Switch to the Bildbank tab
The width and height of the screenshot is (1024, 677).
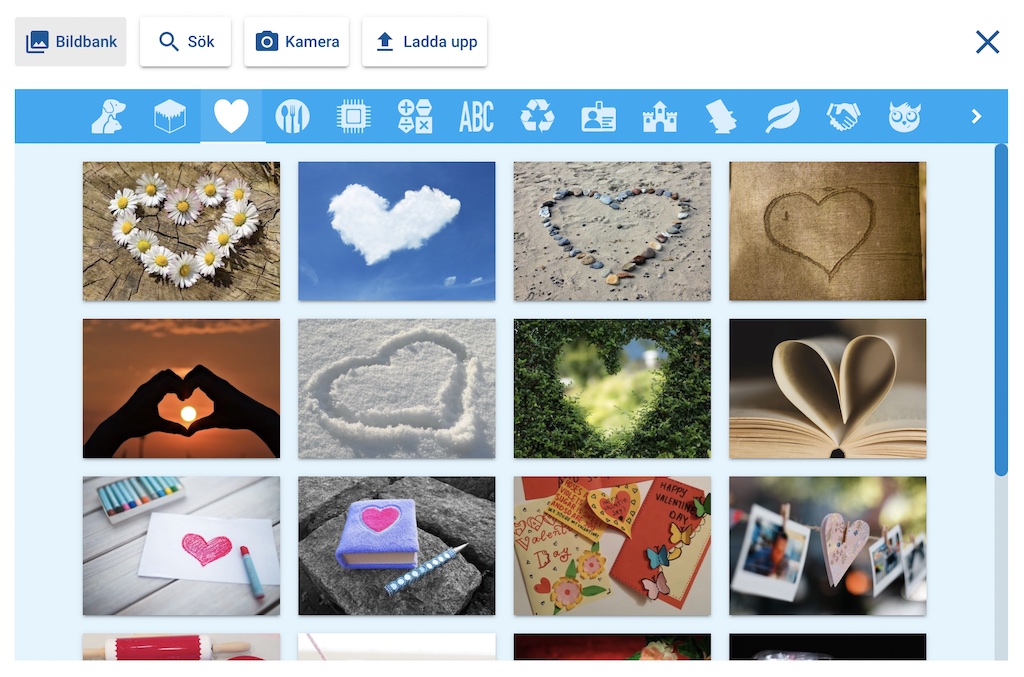(x=71, y=42)
